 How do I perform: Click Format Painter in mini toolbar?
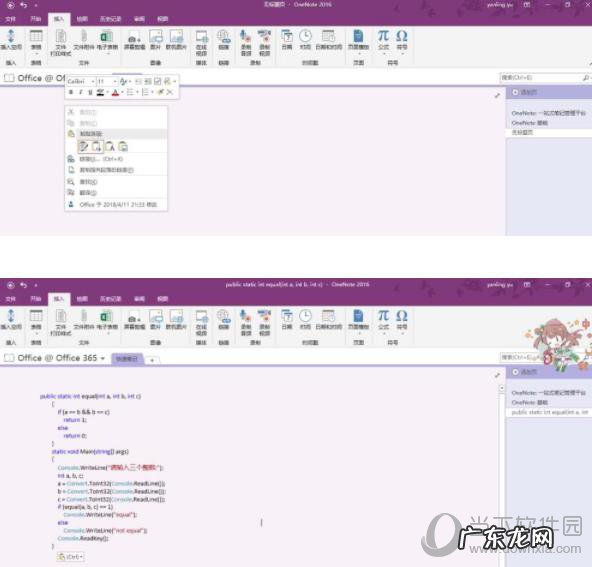click(160, 92)
